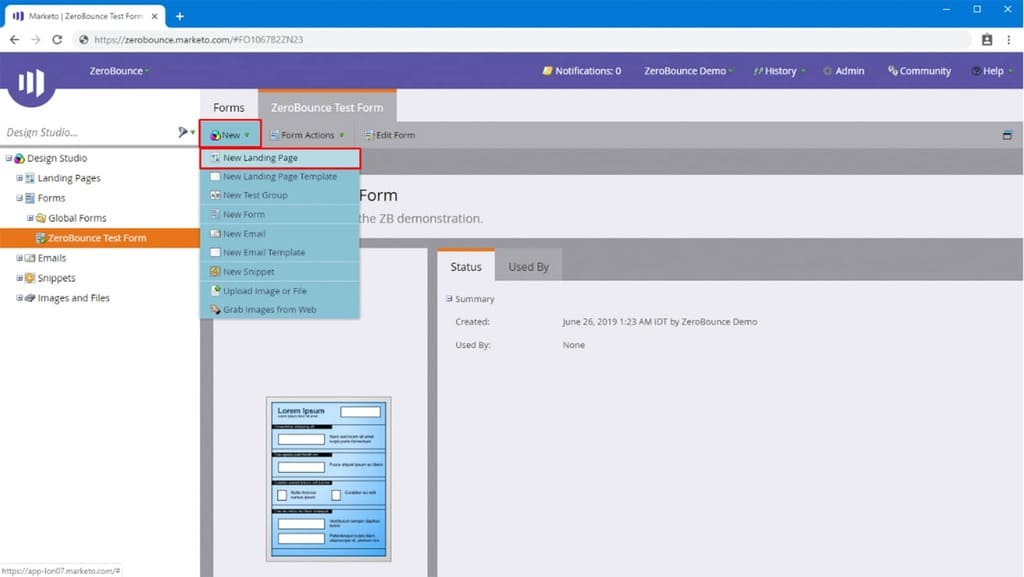The image size is (1024, 577).
Task: Choose Upload Image or File
Action: tap(280, 291)
